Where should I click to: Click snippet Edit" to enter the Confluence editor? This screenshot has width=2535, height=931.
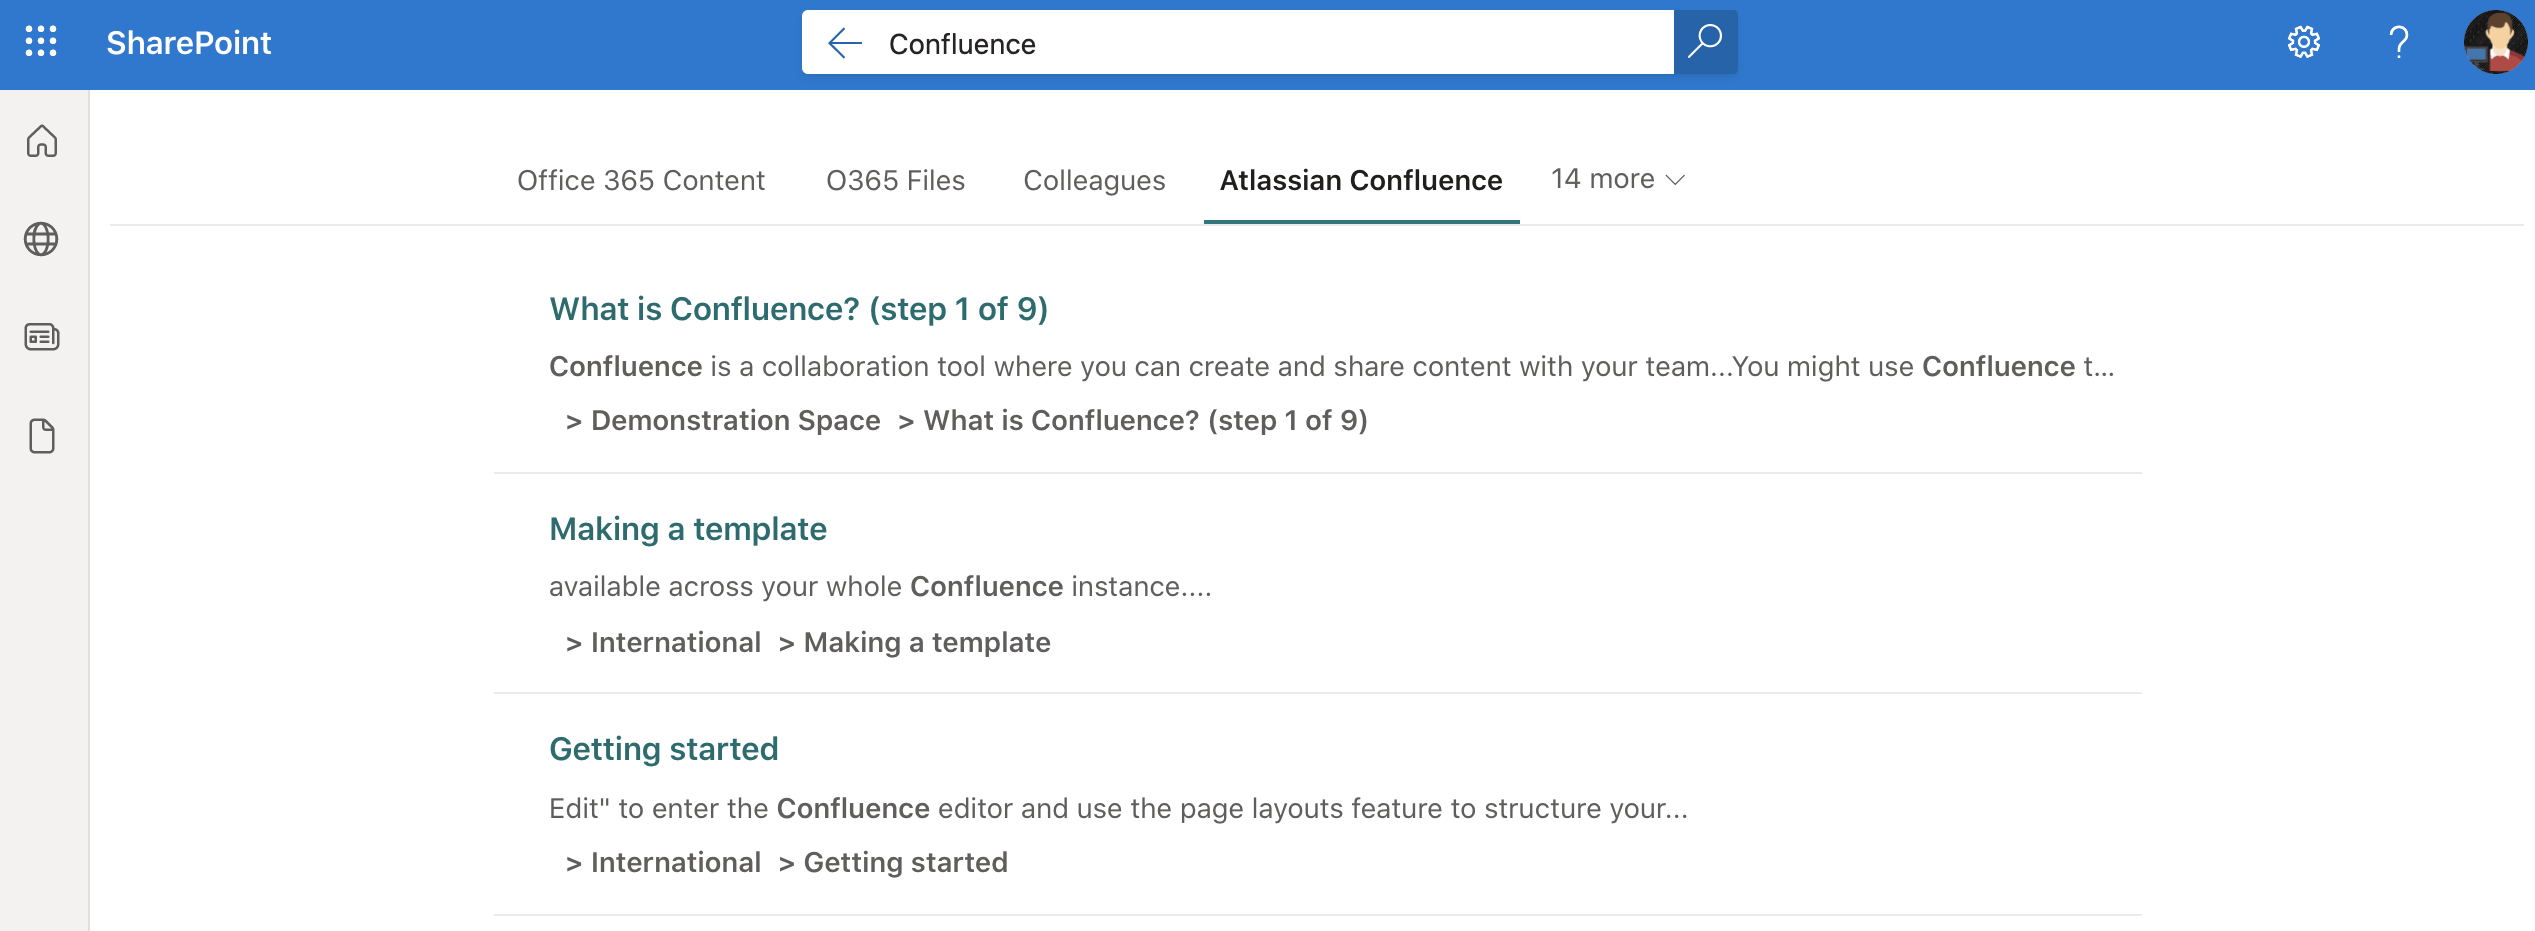click(1118, 808)
